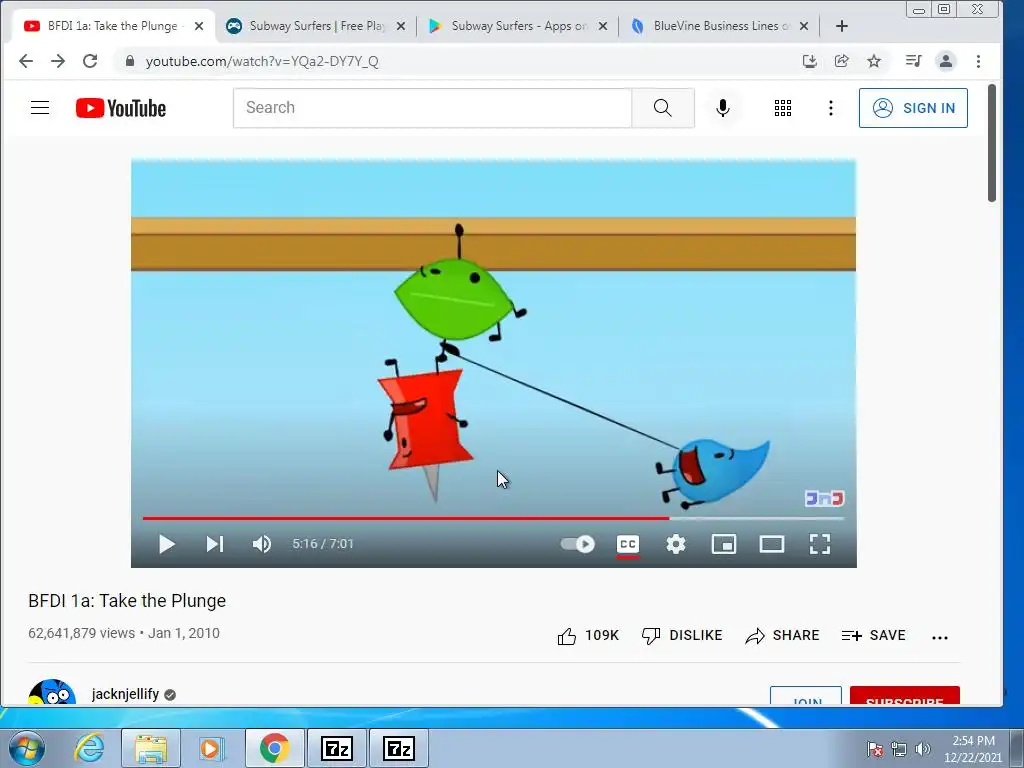Viewport: 1024px width, 768px height.
Task: Go back to the previous page
Action: click(25, 61)
